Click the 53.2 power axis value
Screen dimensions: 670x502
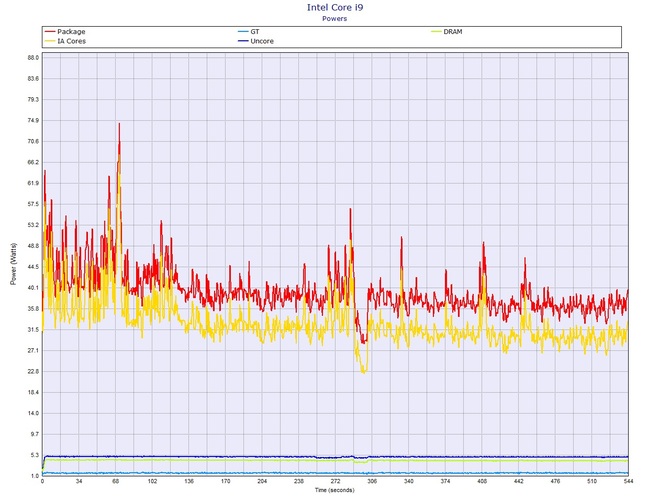[x=34, y=225]
